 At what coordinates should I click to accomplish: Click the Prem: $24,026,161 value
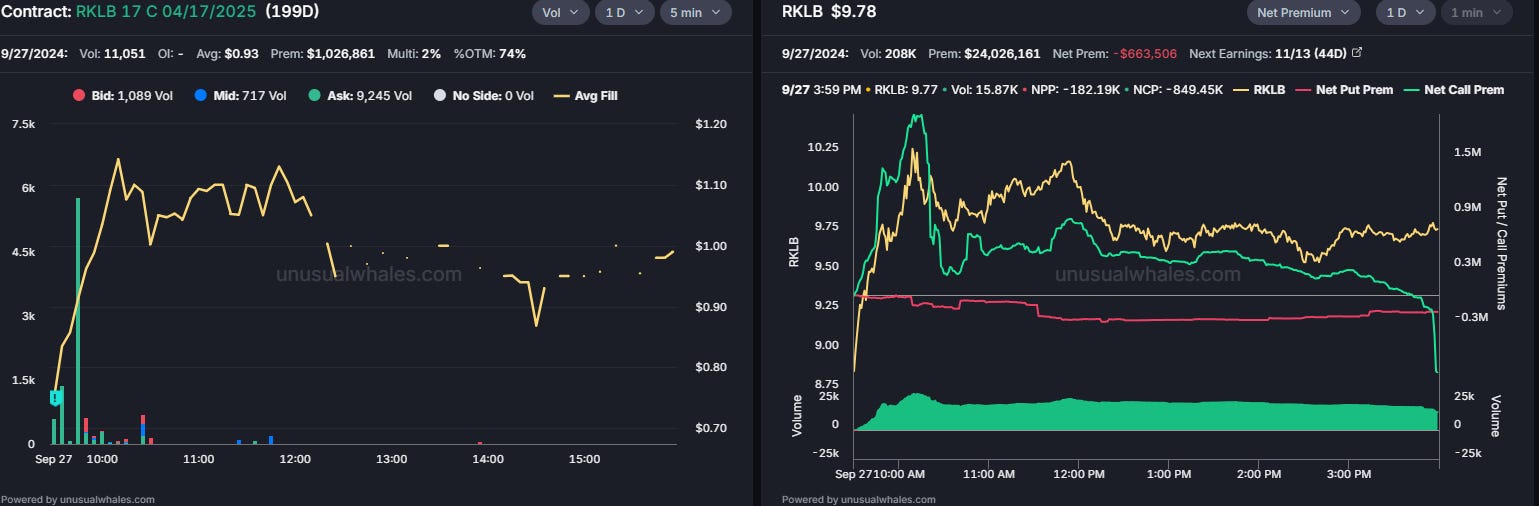985,53
